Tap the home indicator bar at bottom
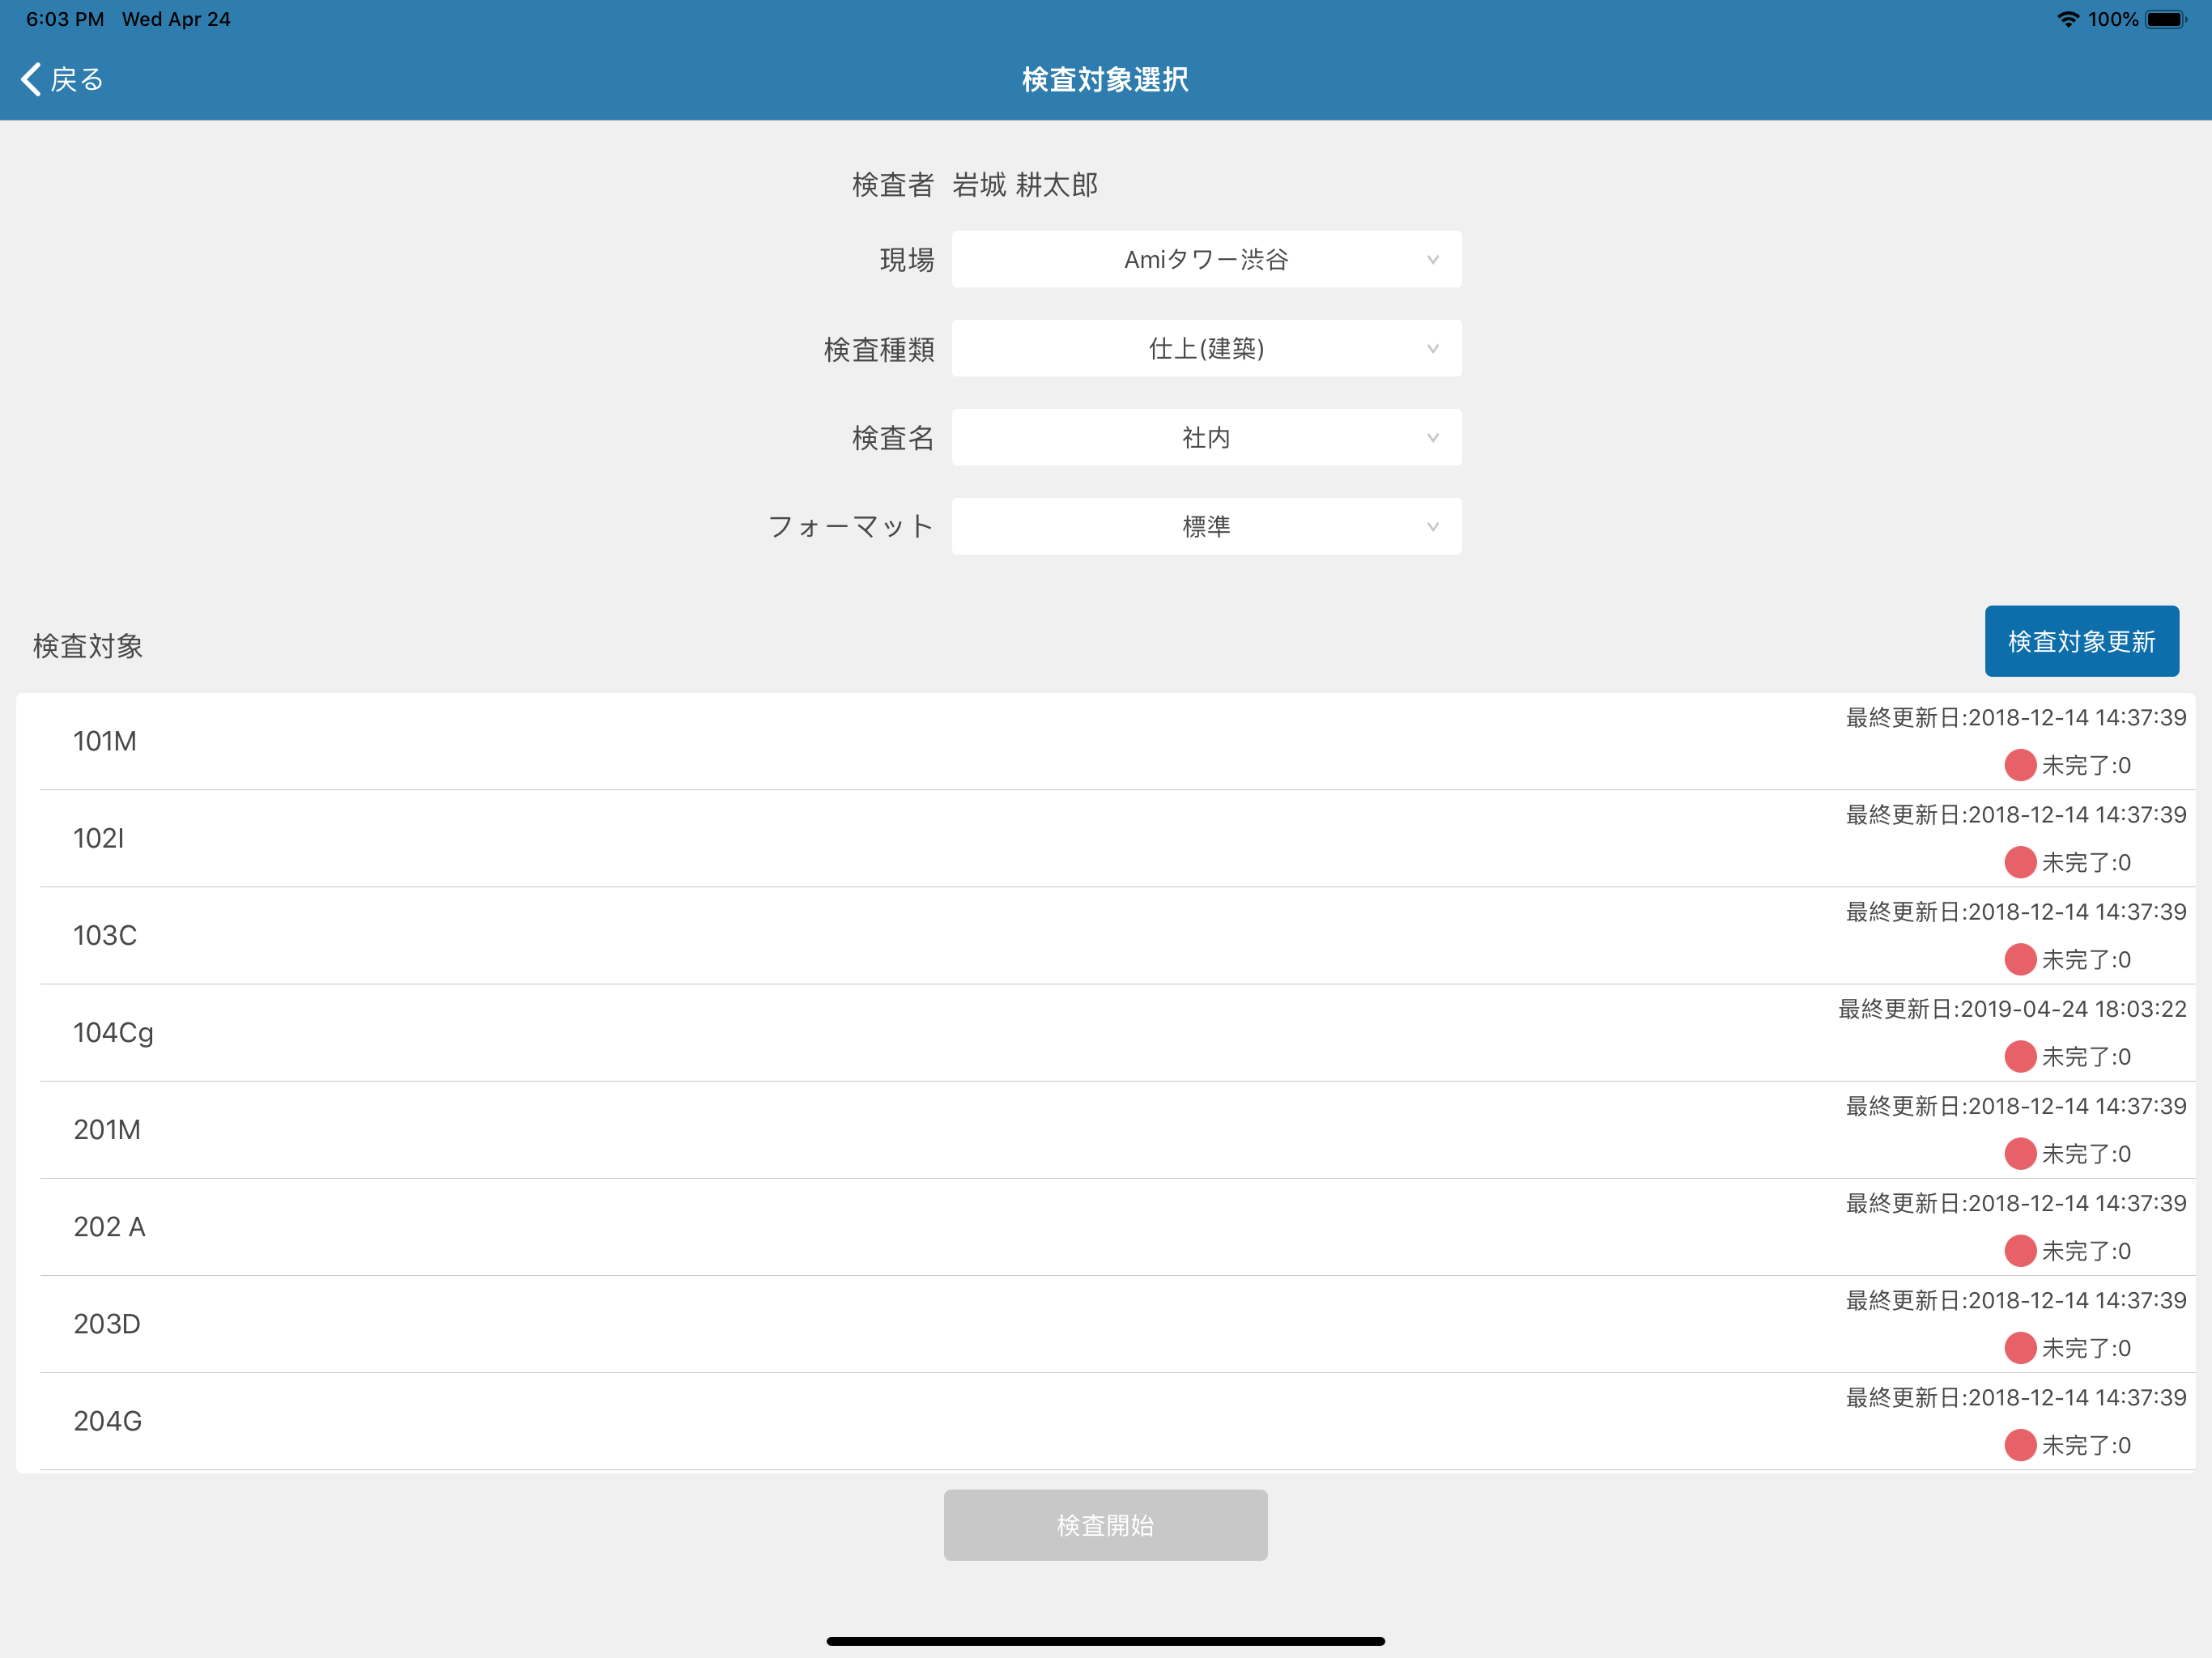 [1105, 1641]
